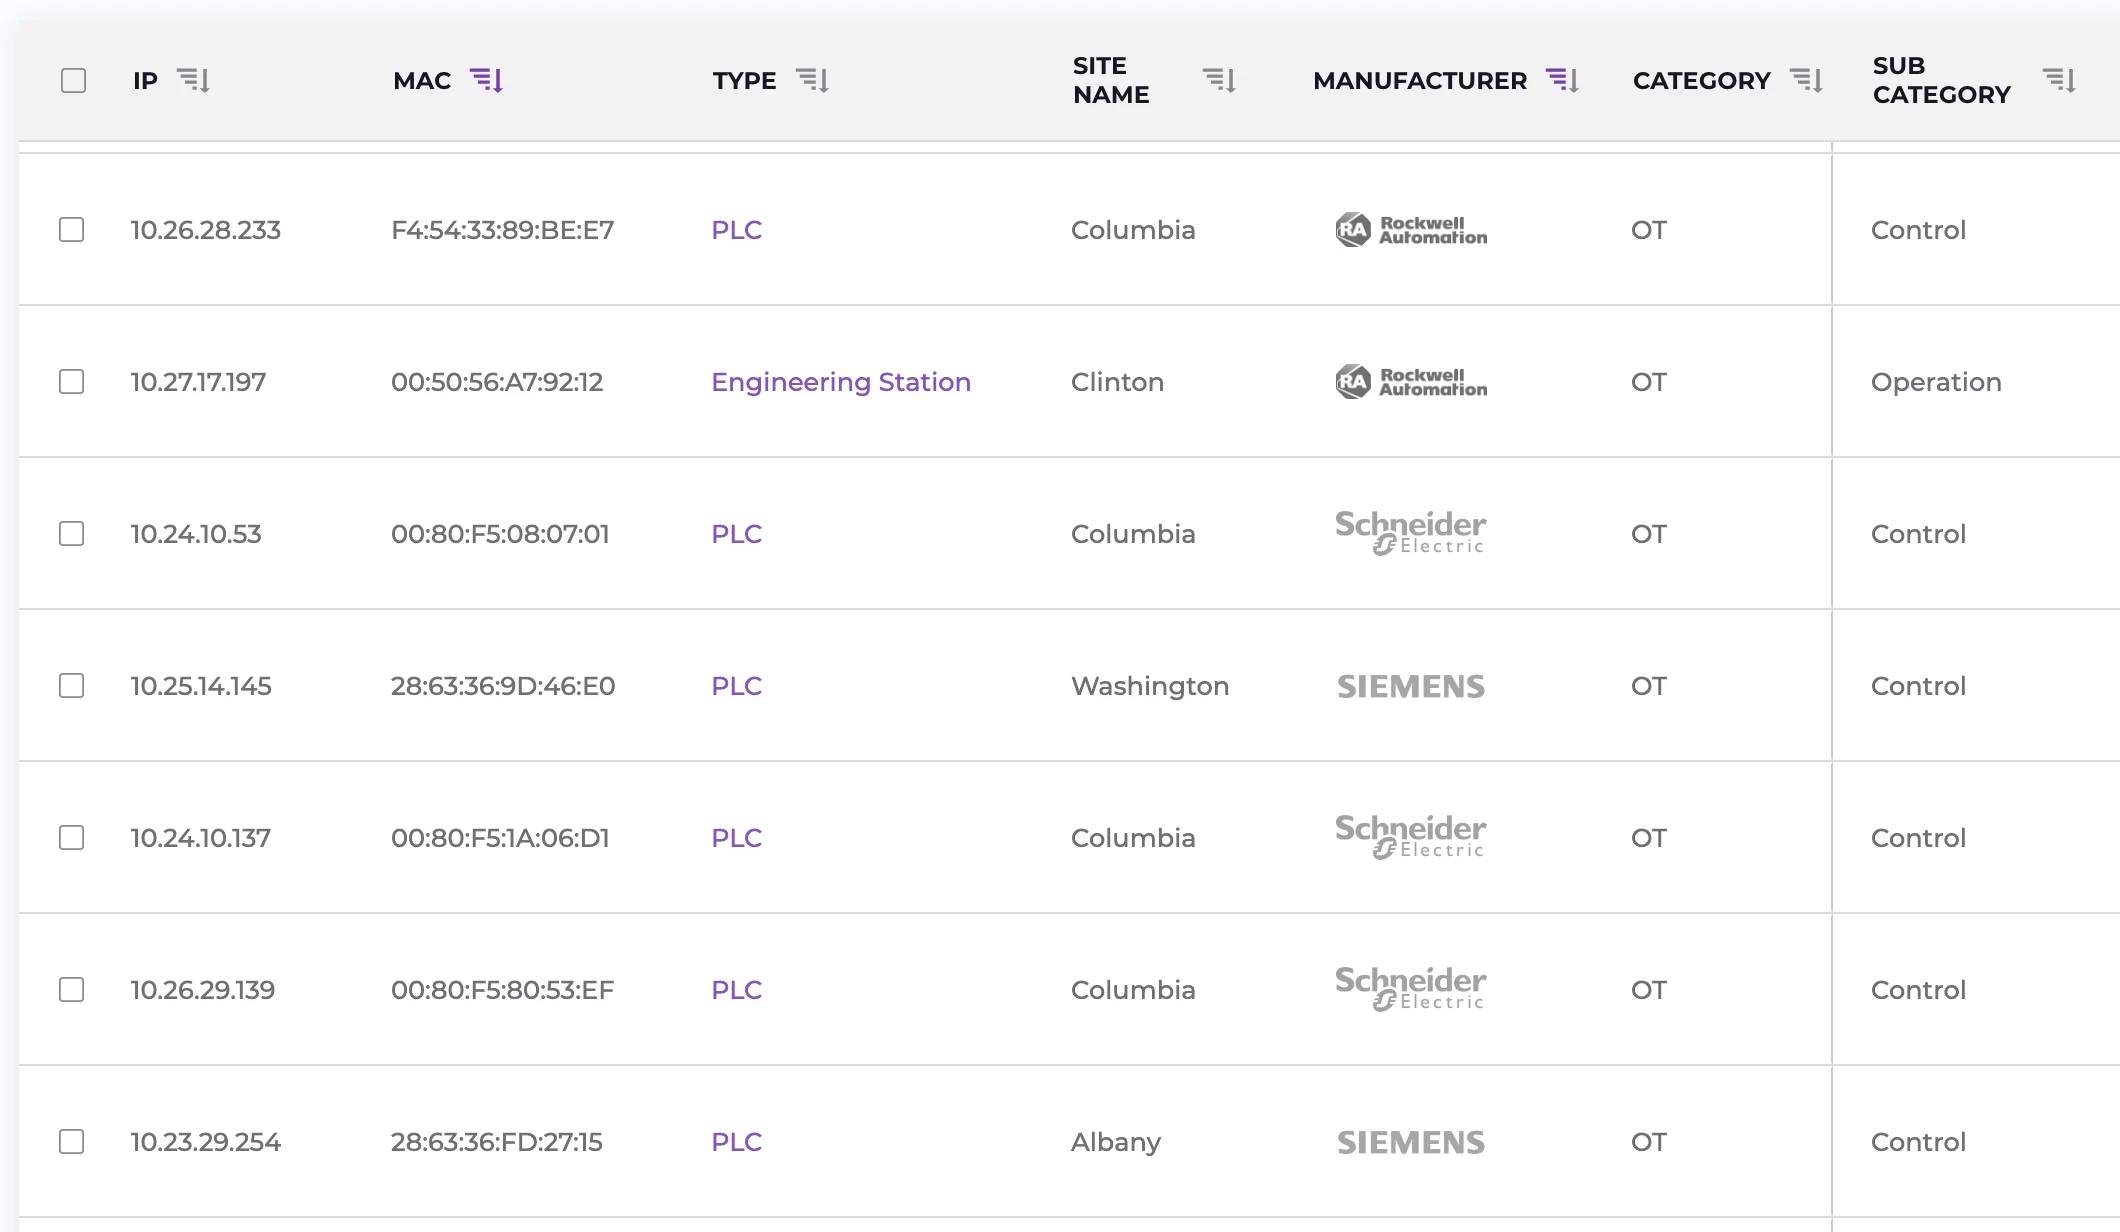Tick the checkbox beside 10.23.29.254
This screenshot has width=2120, height=1232.
pyautogui.click(x=71, y=1142)
